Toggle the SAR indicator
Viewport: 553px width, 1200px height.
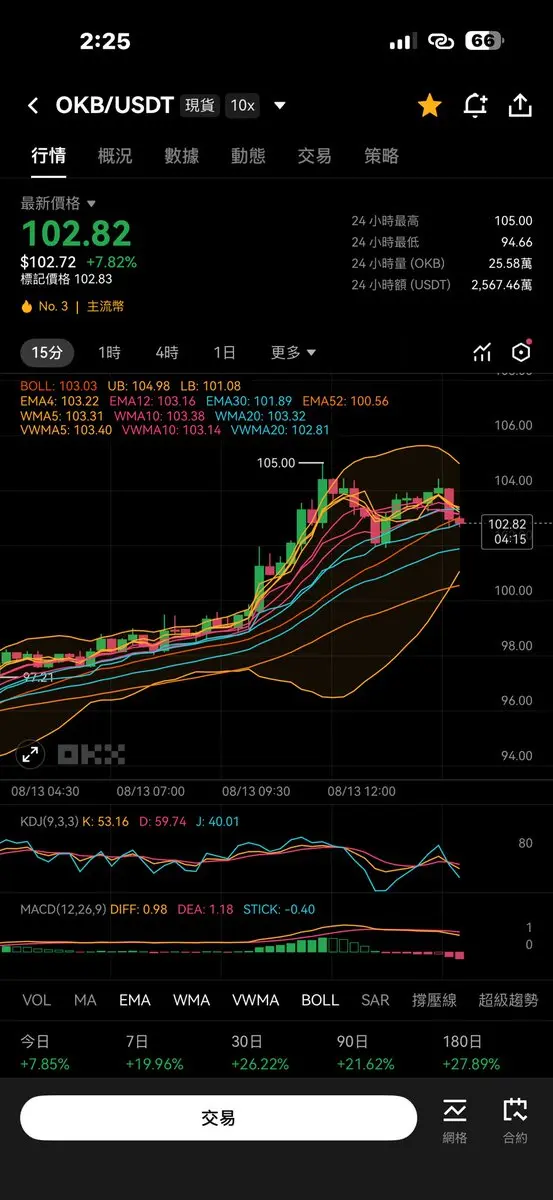[x=375, y=1000]
